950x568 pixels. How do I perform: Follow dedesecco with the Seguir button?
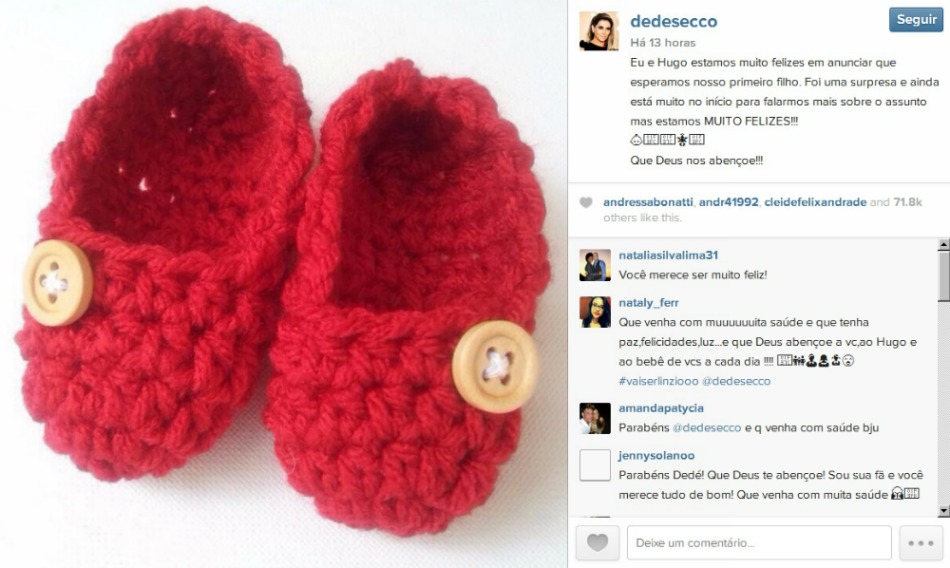pos(916,19)
